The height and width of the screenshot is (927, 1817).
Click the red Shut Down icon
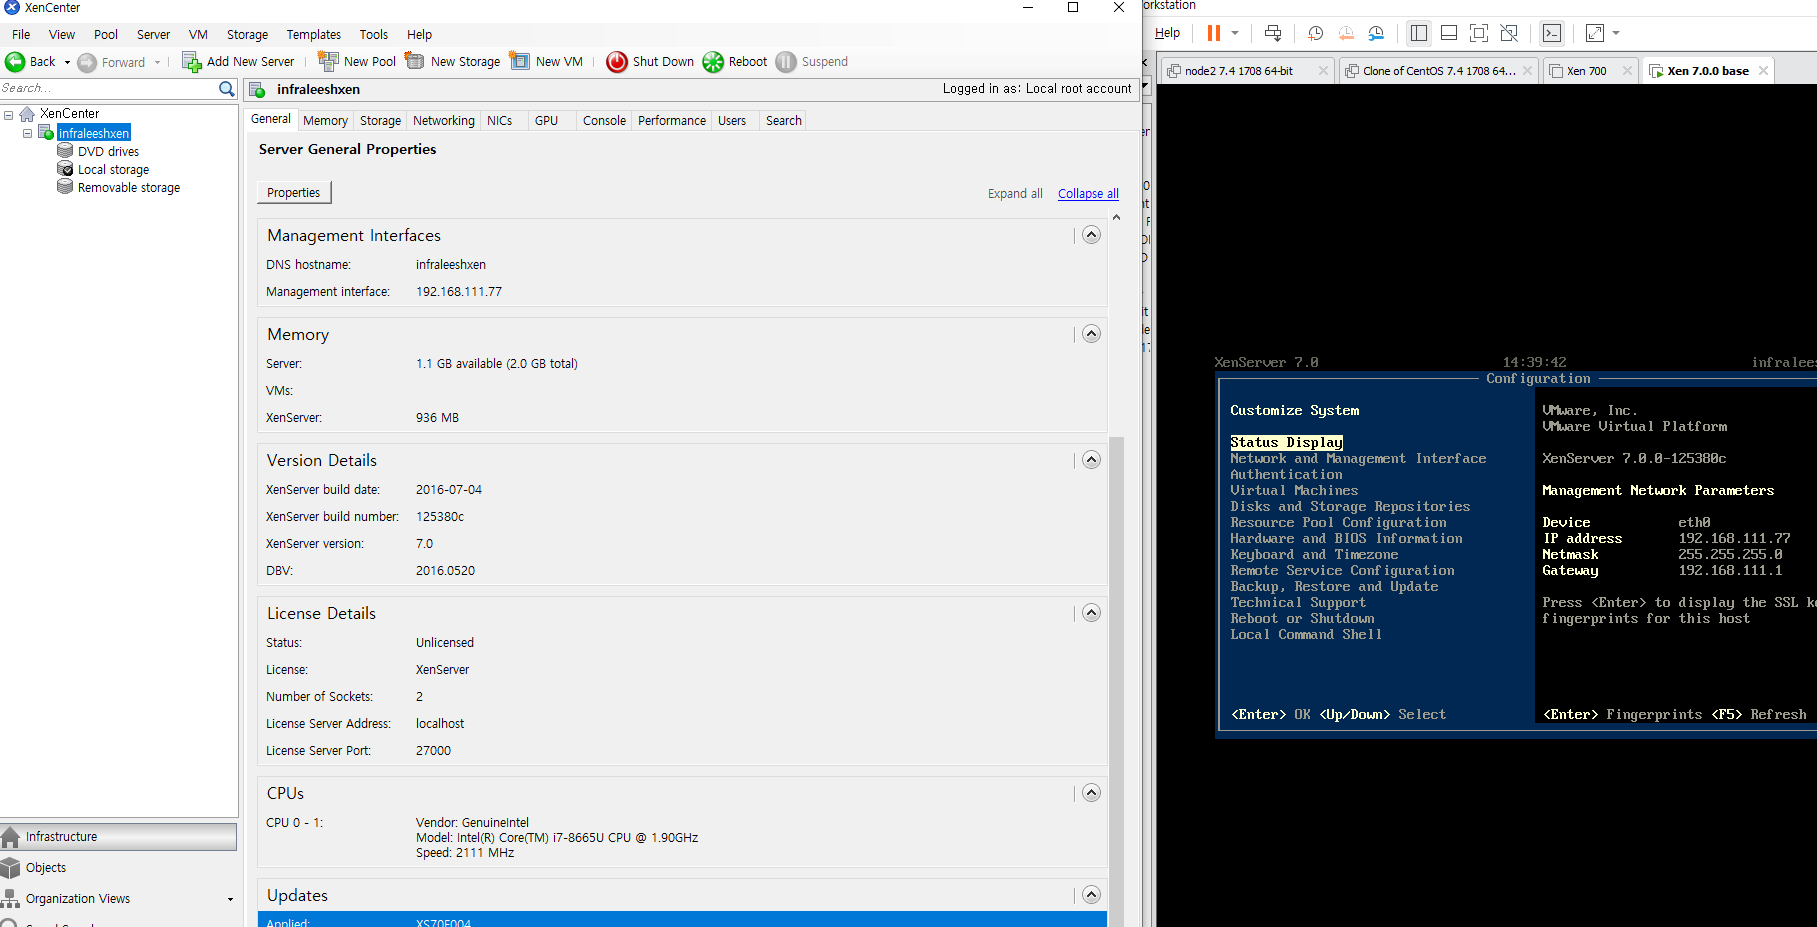617,62
